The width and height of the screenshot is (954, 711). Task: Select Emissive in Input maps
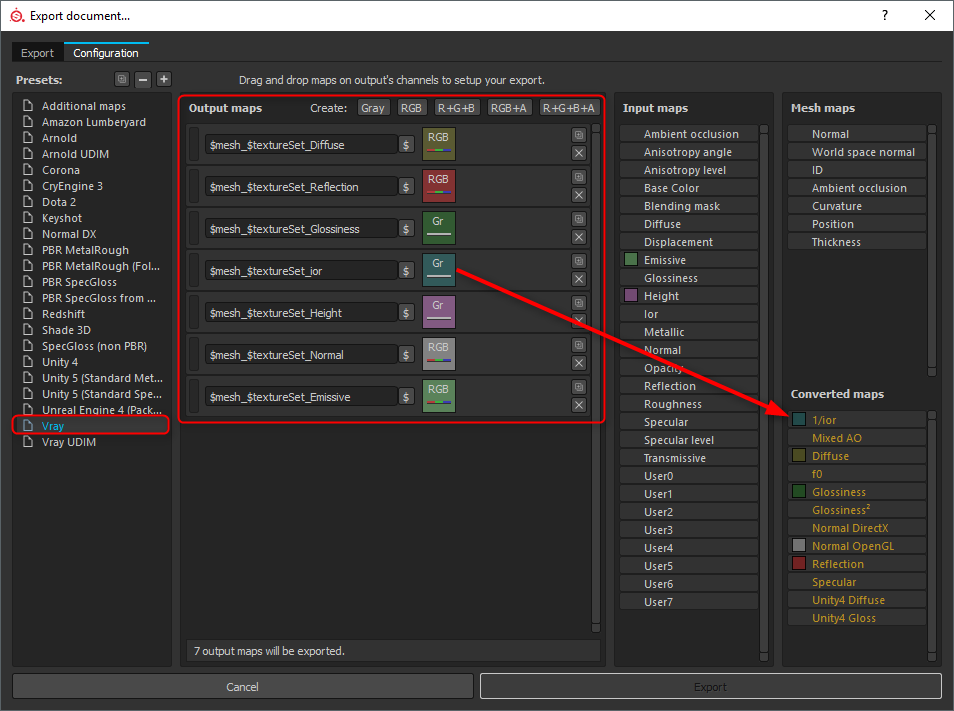coord(689,260)
